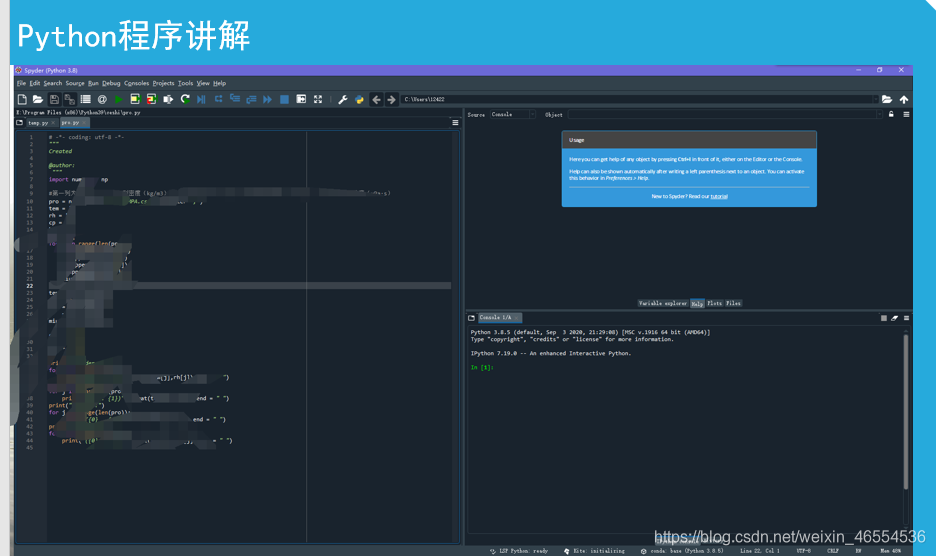
Task: Switch to the temp.py editor tab
Action: tap(38, 123)
